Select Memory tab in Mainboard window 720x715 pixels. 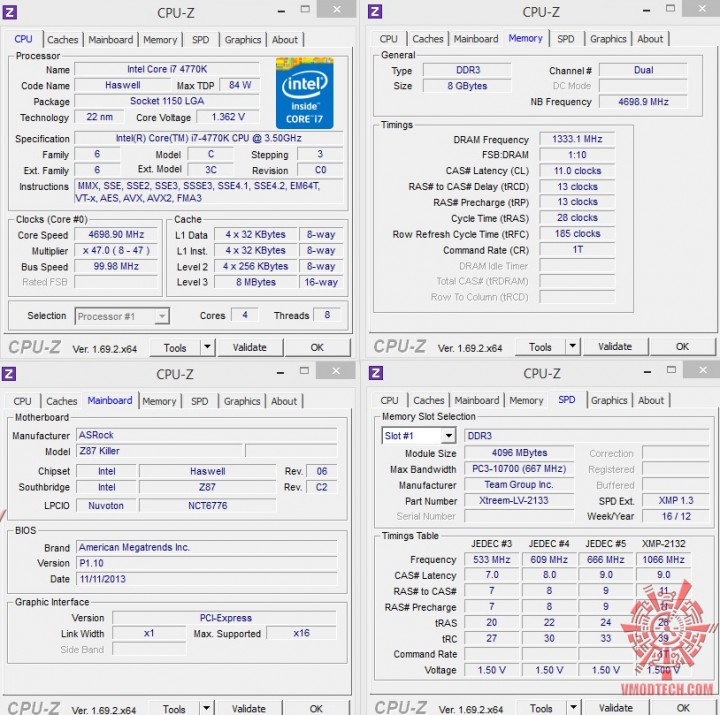(159, 401)
